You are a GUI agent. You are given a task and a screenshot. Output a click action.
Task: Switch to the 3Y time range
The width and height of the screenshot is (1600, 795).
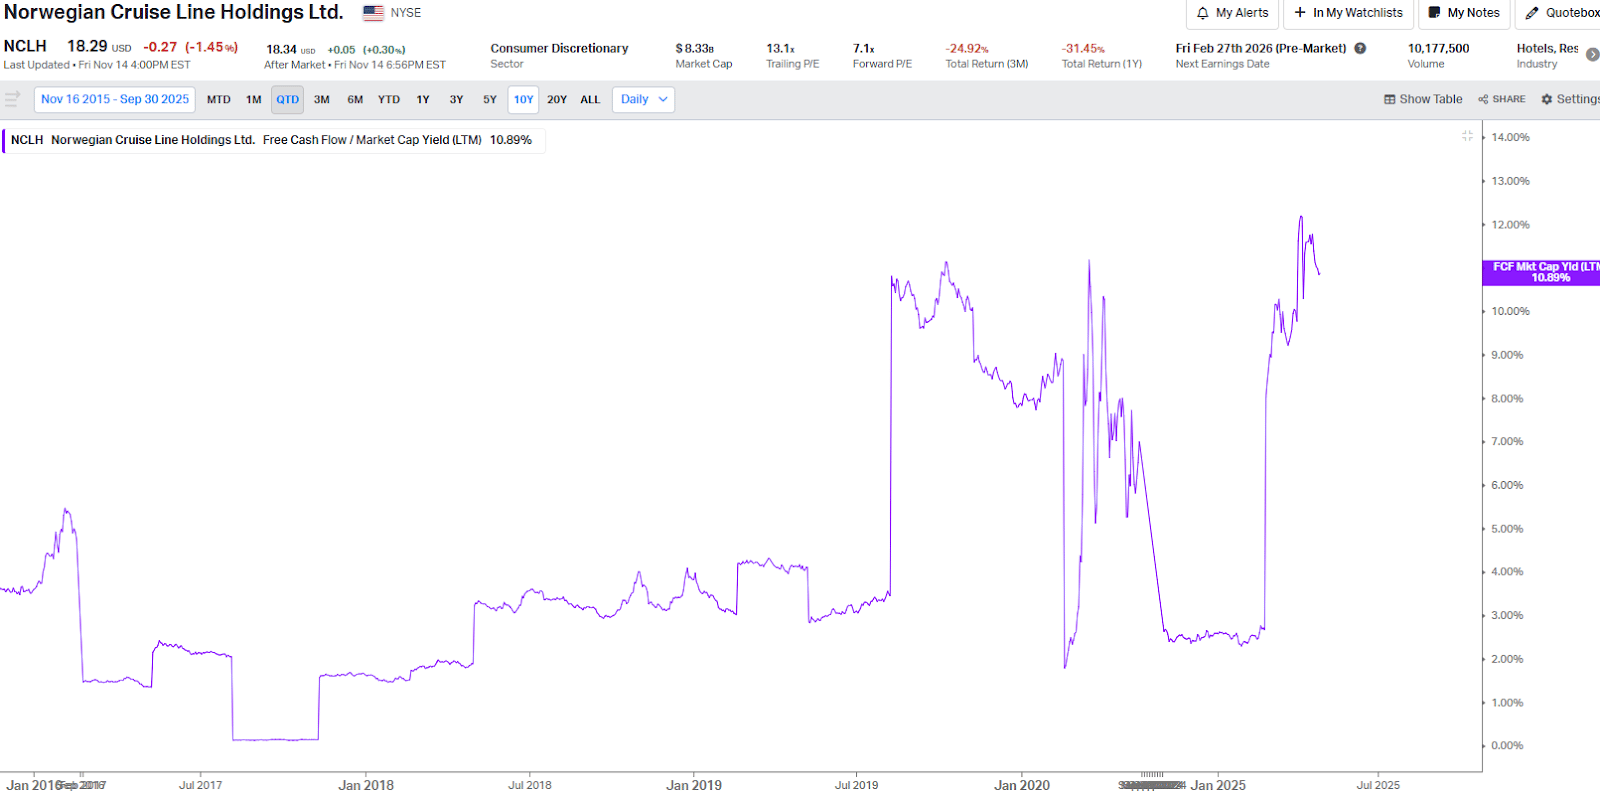pyautogui.click(x=456, y=100)
